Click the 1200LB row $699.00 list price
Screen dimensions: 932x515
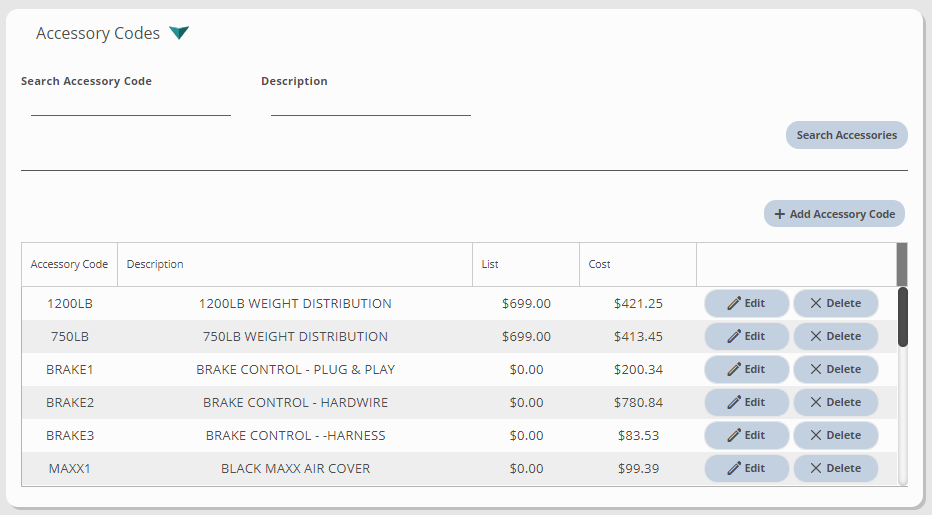[x=526, y=303]
